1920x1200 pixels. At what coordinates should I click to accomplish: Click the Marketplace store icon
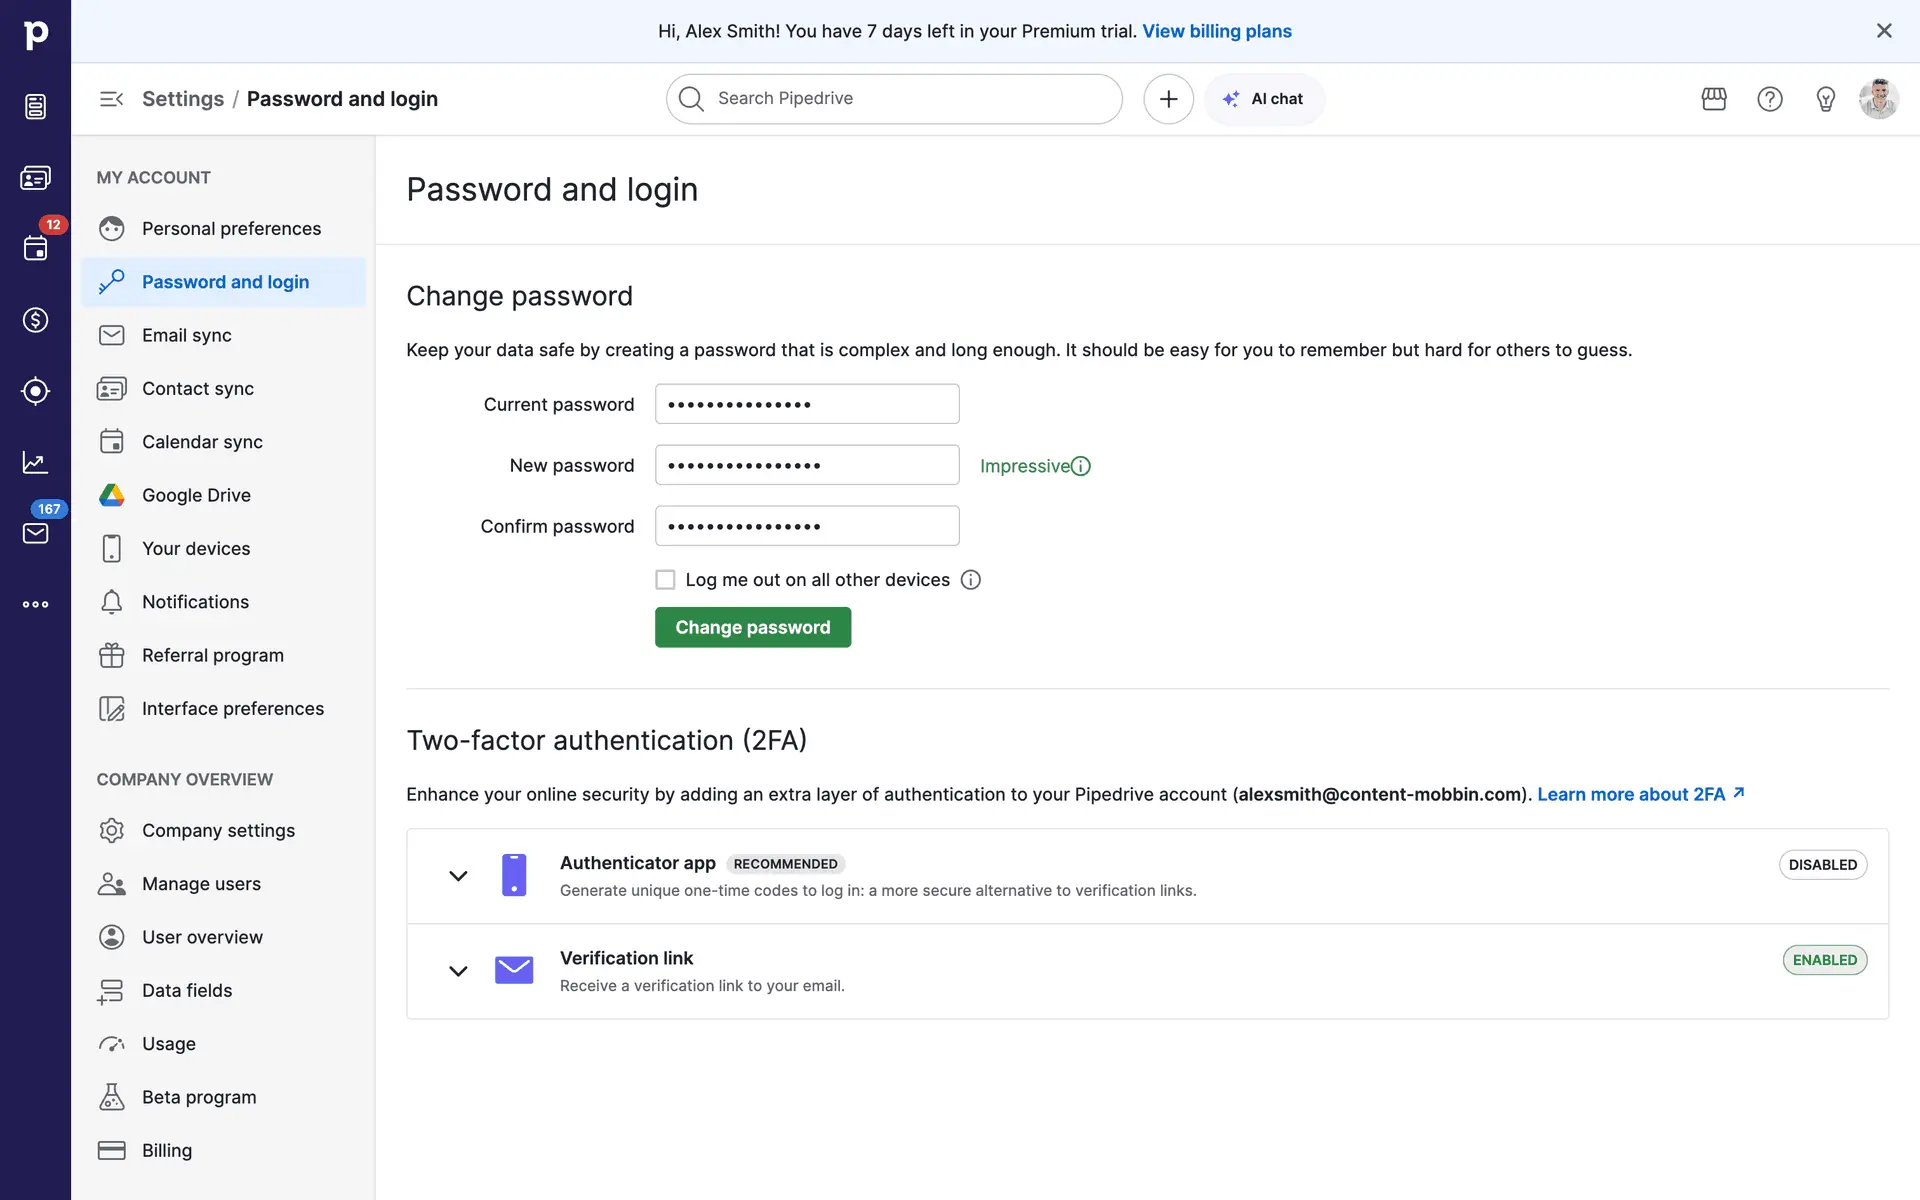[1714, 99]
